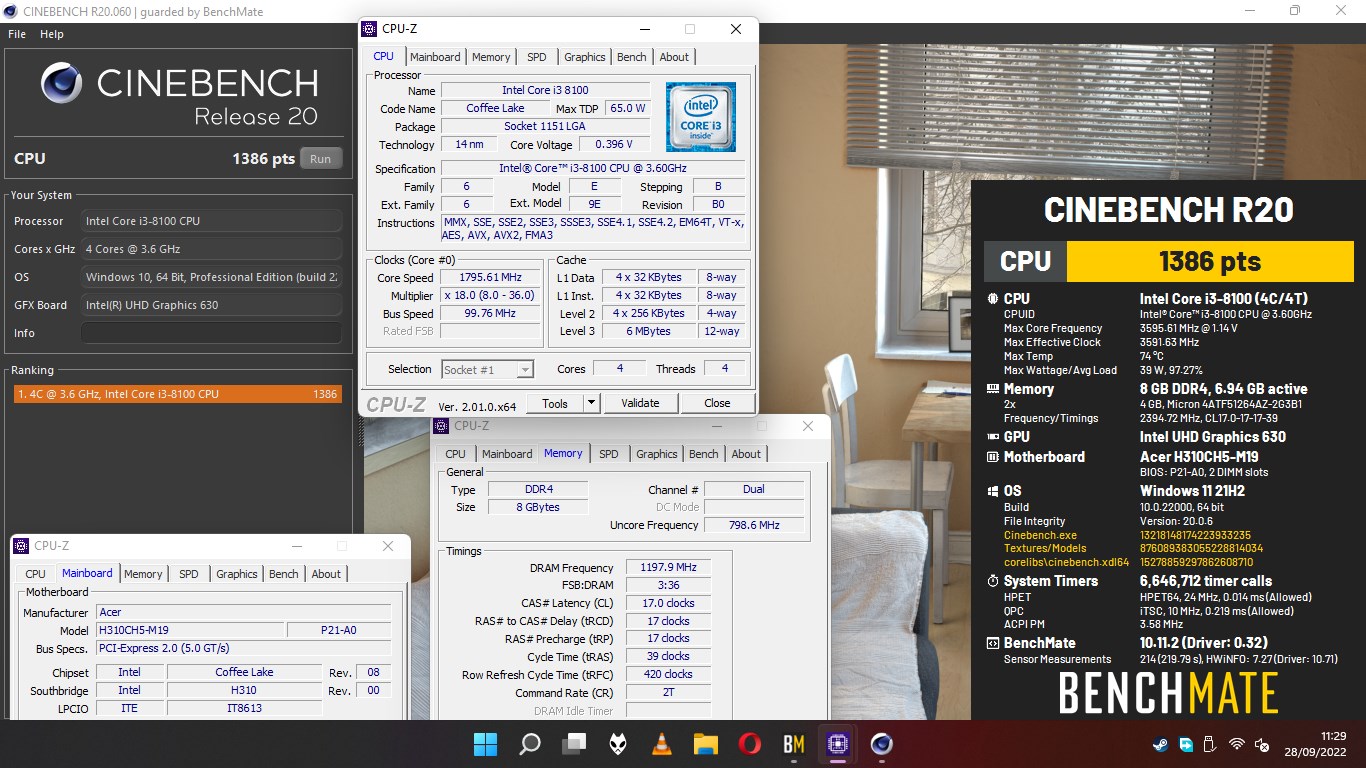Click the GFX Board field in Cinebench
Viewport: 1366px width, 768px height.
[x=211, y=305]
